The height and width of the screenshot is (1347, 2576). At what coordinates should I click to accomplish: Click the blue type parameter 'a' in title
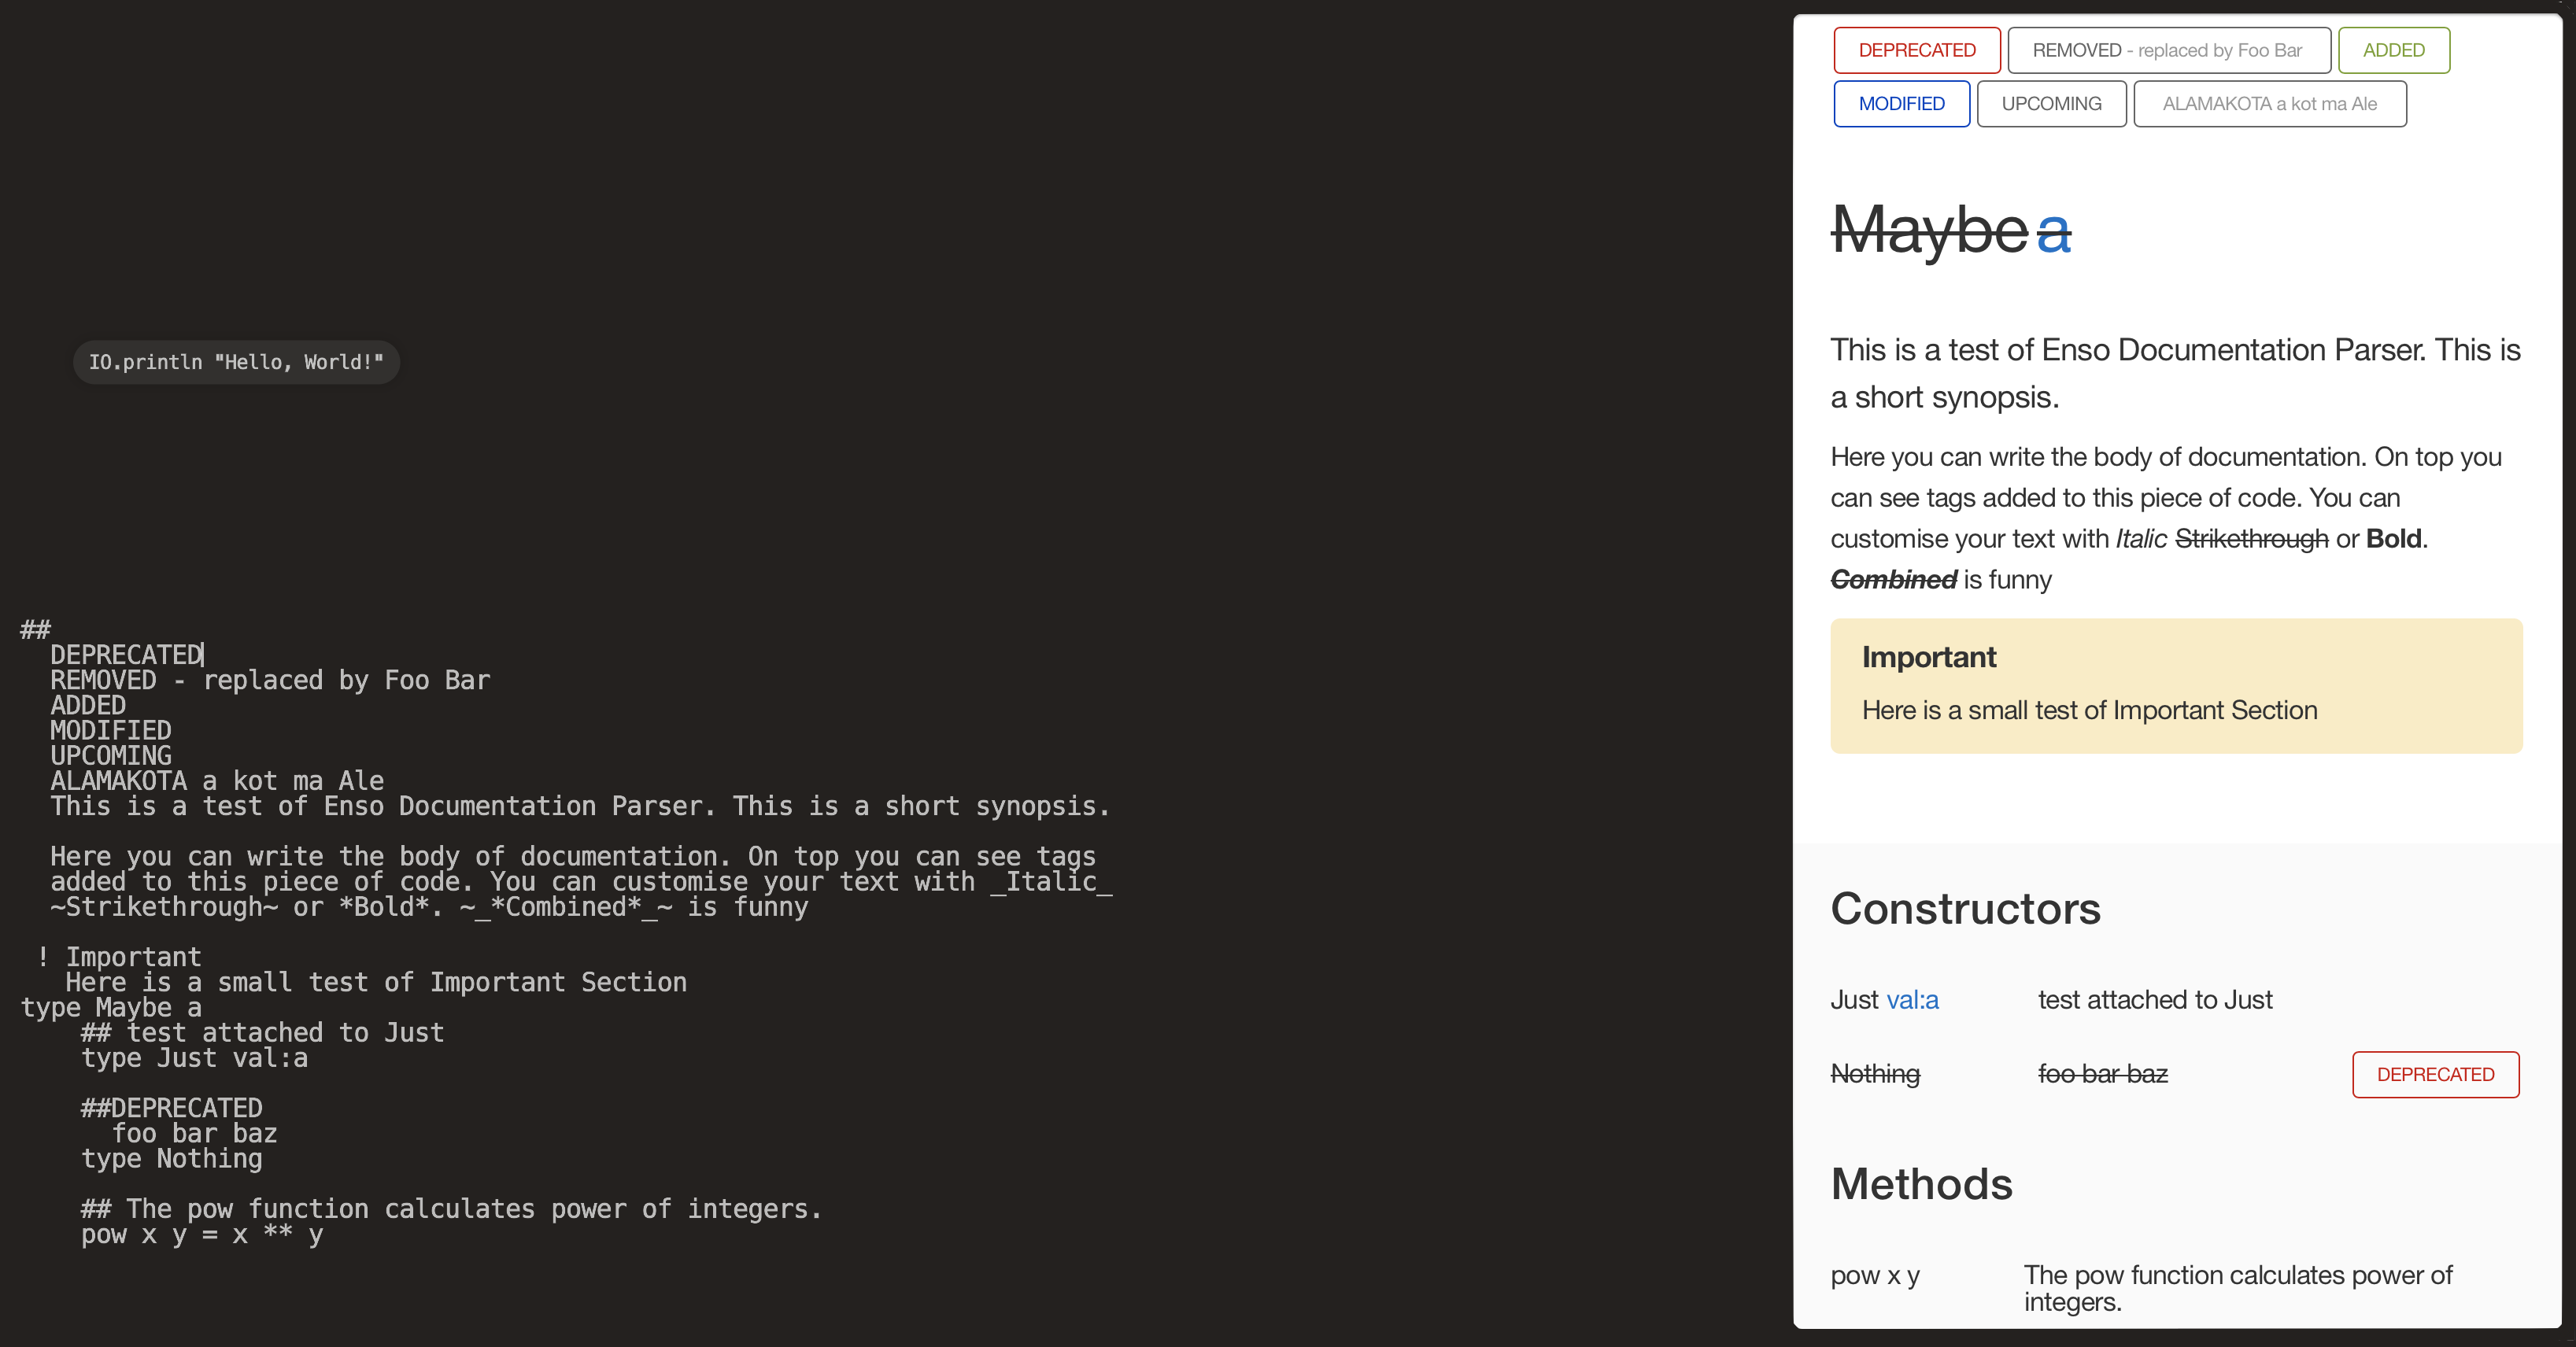(x=2053, y=232)
